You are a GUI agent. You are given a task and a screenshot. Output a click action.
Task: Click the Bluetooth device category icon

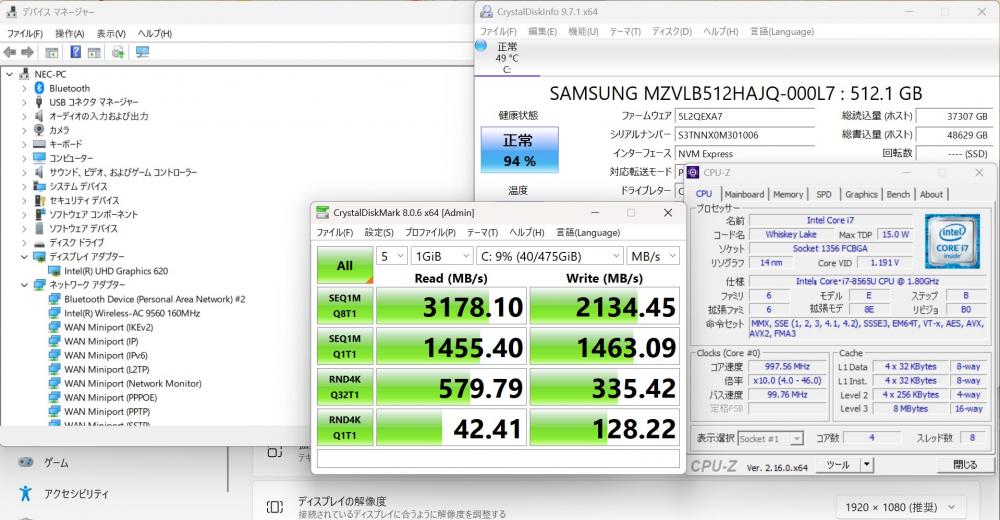click(x=39, y=88)
